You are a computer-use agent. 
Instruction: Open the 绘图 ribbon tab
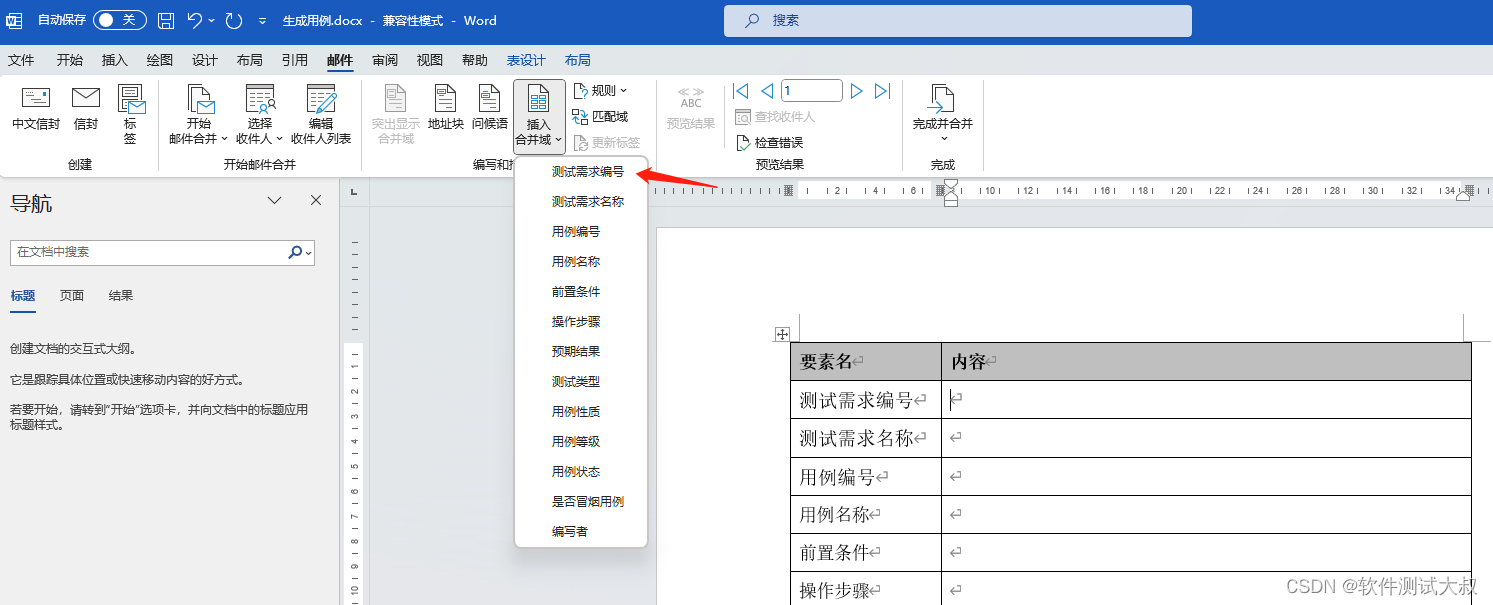tap(160, 60)
